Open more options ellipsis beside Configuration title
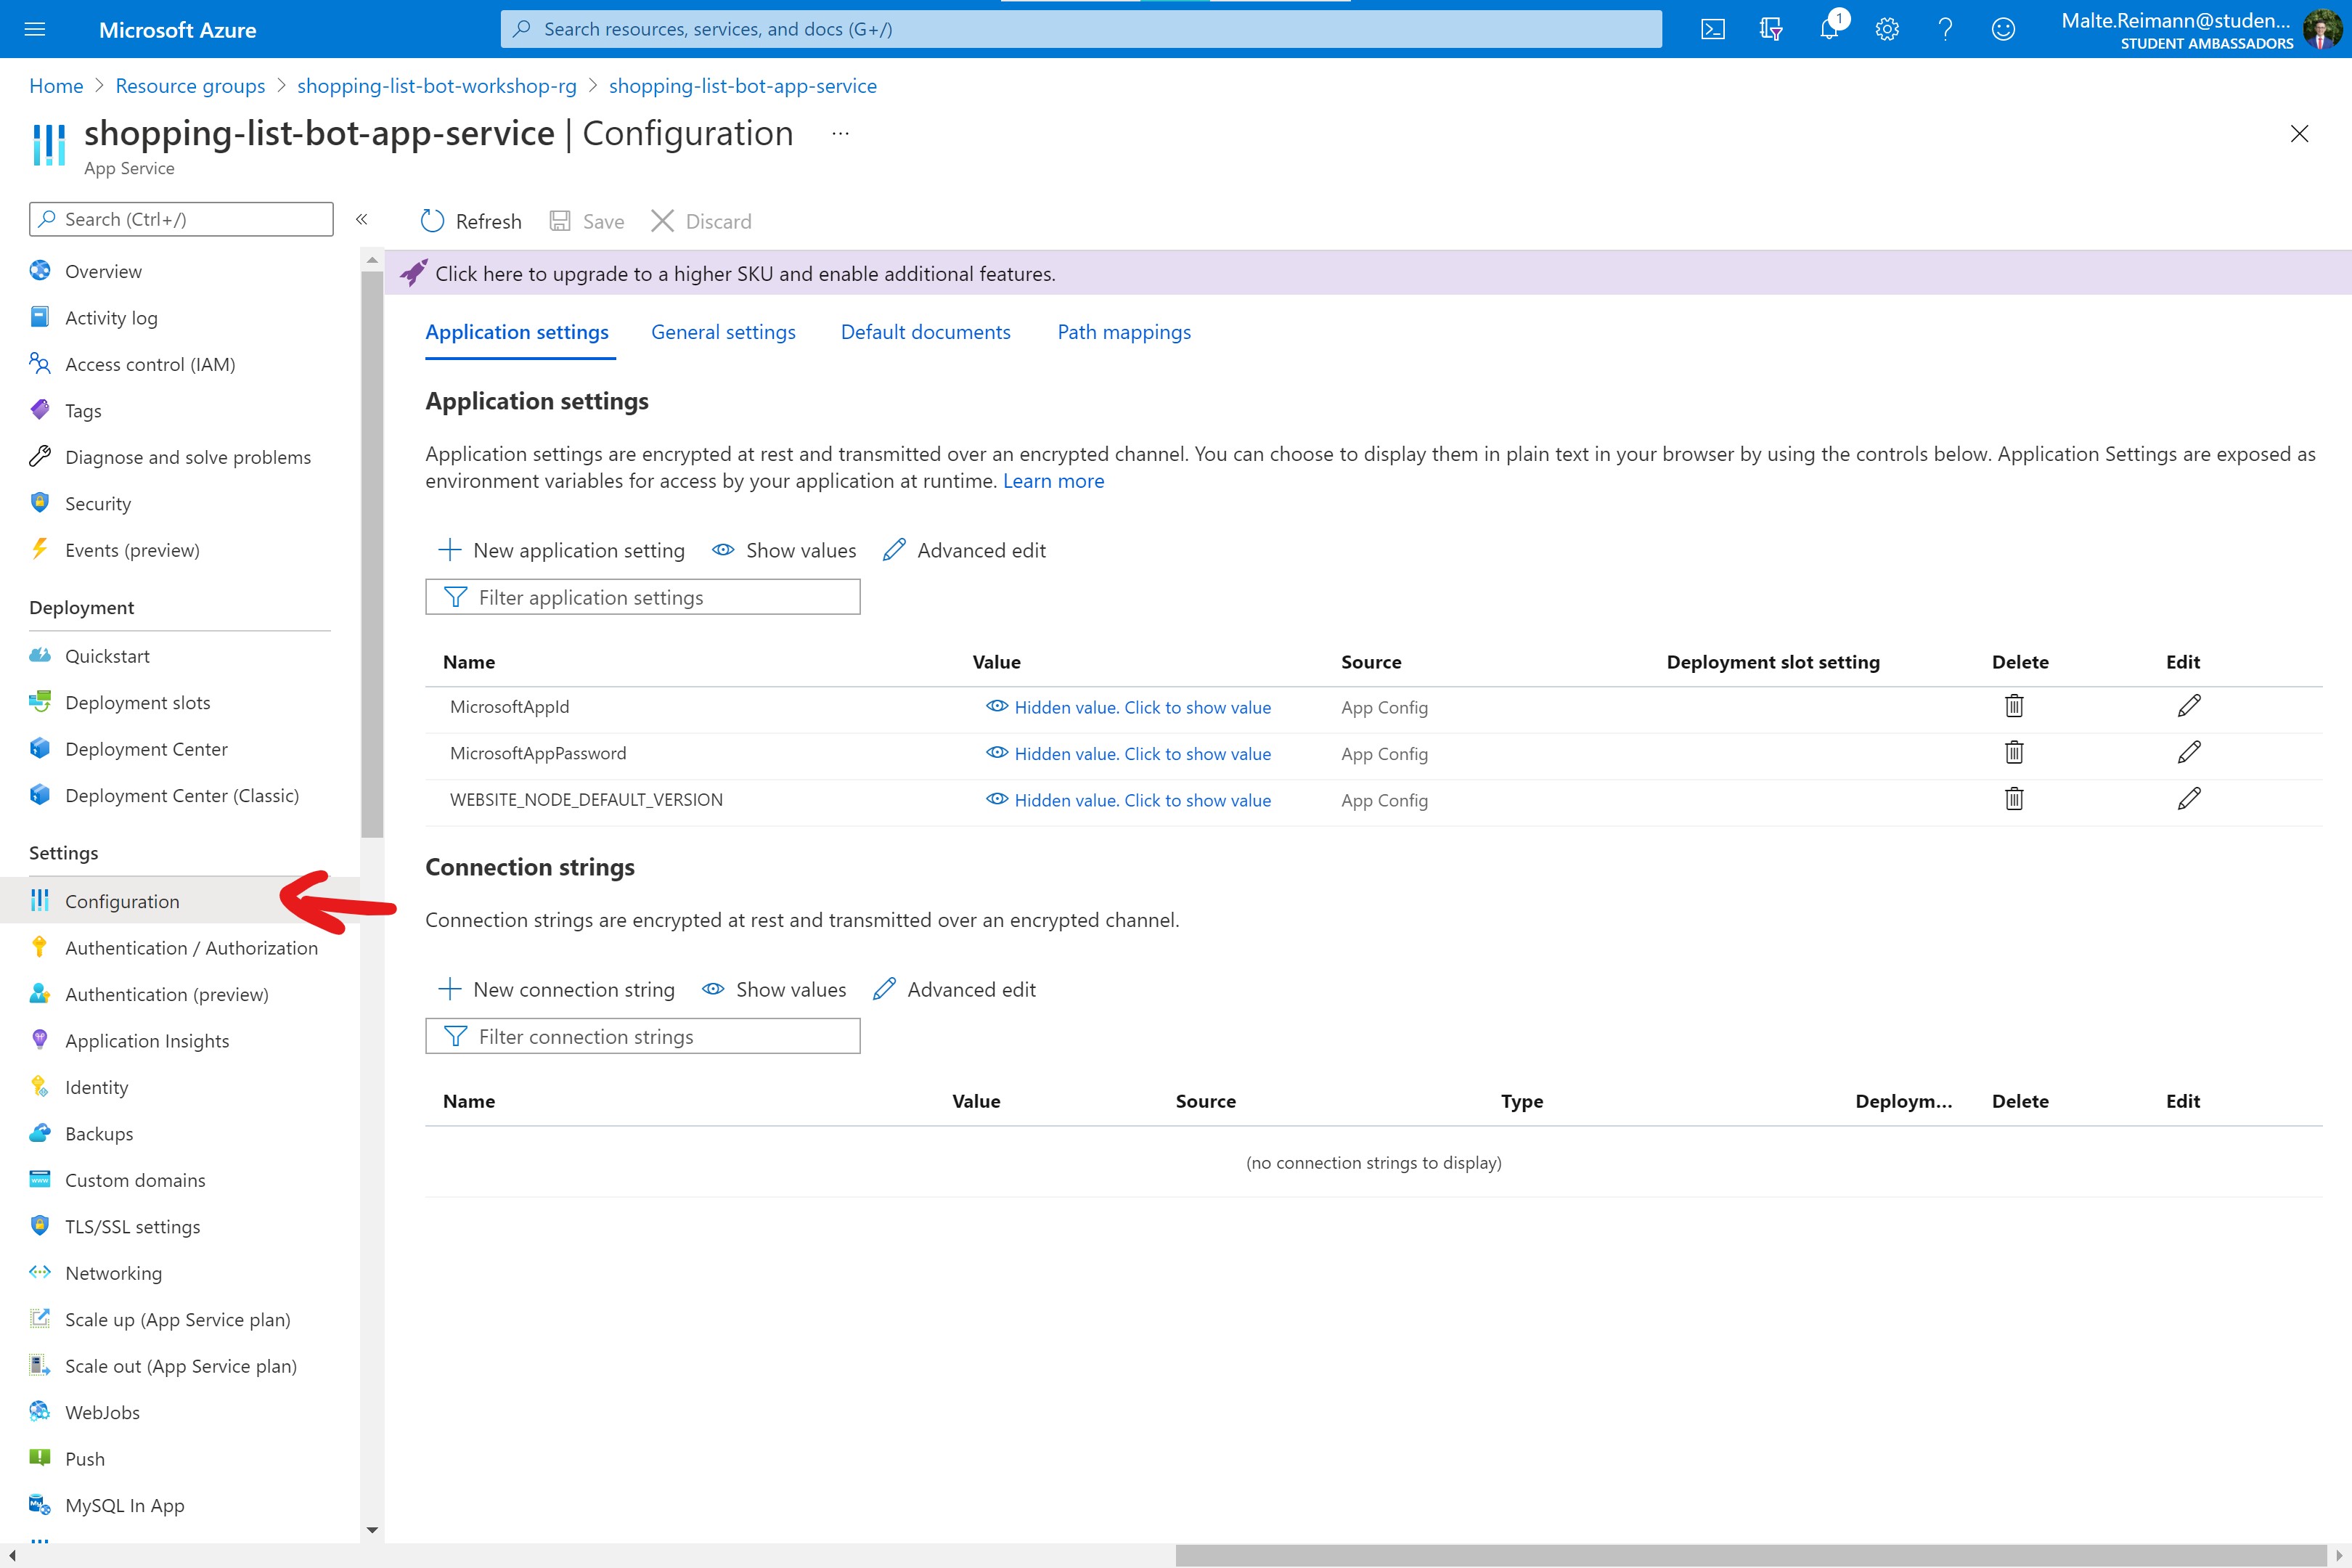 [840, 133]
